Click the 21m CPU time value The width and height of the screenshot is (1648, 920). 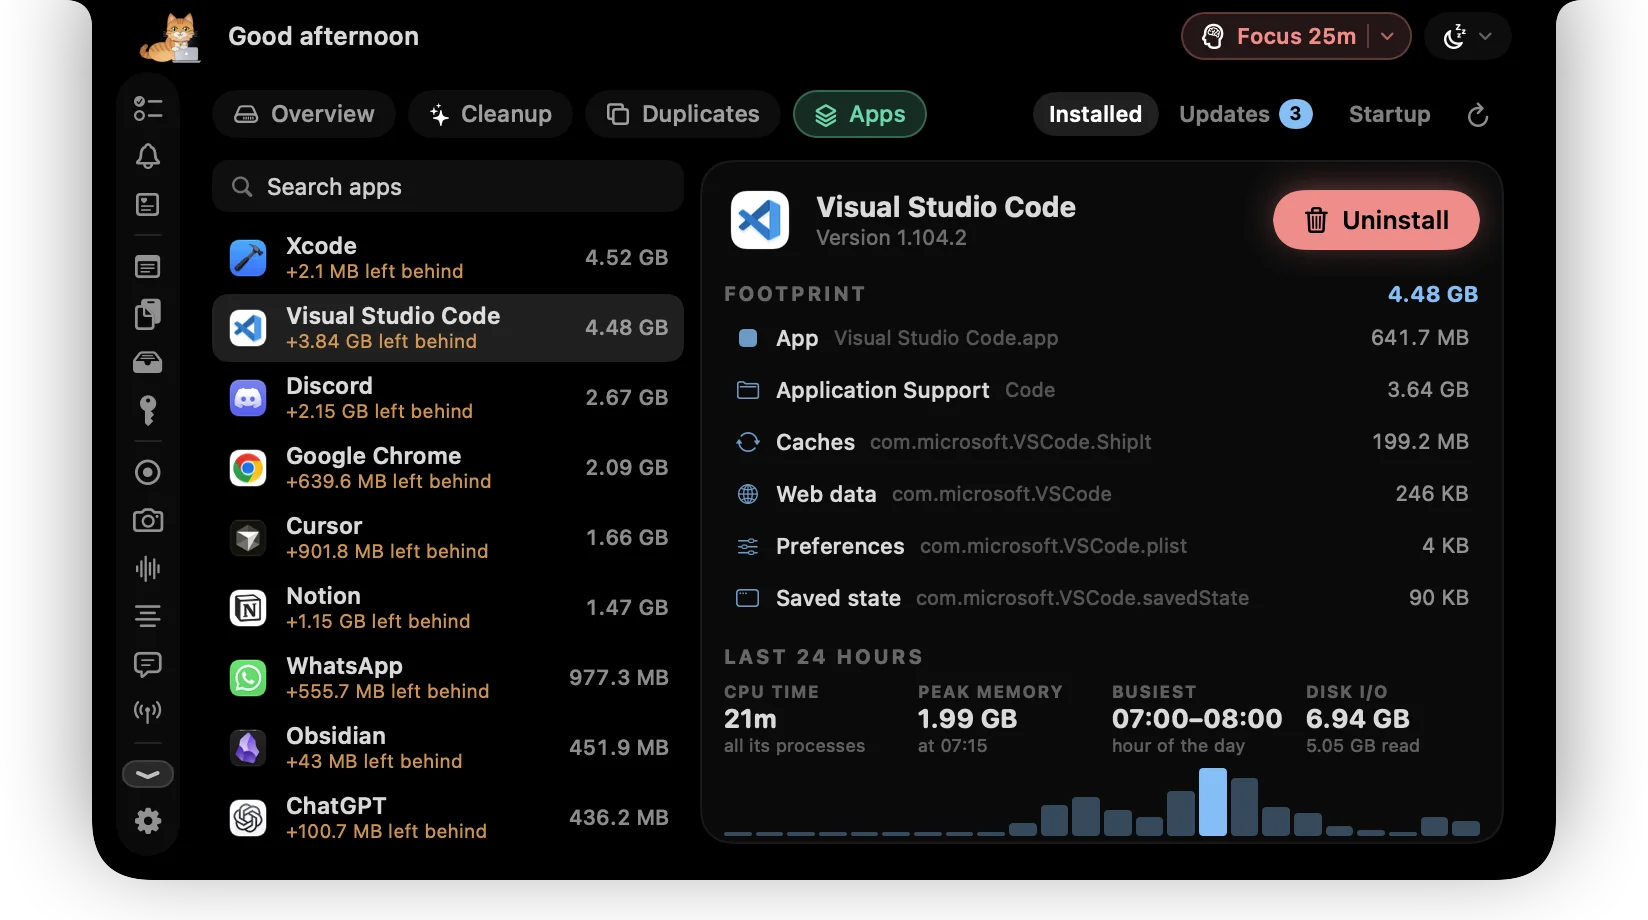point(750,719)
